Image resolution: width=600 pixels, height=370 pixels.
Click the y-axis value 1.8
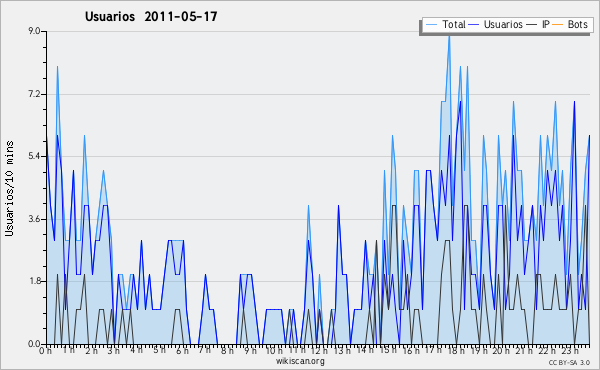[x=34, y=282]
